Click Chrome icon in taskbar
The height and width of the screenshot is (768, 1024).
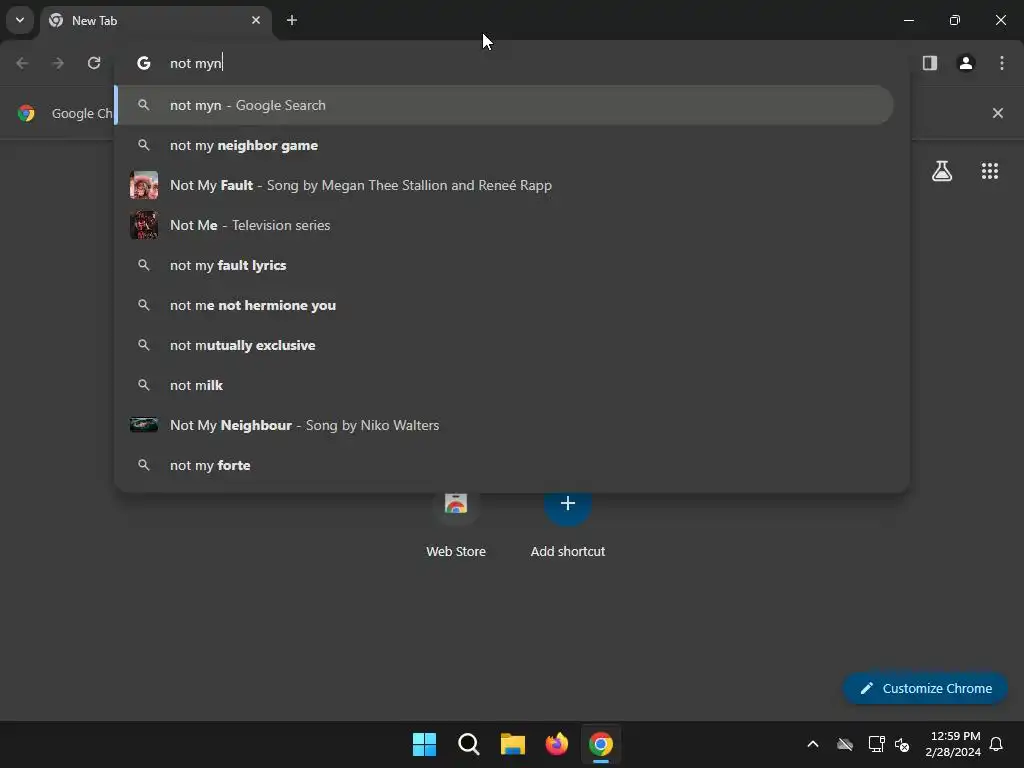(x=601, y=744)
